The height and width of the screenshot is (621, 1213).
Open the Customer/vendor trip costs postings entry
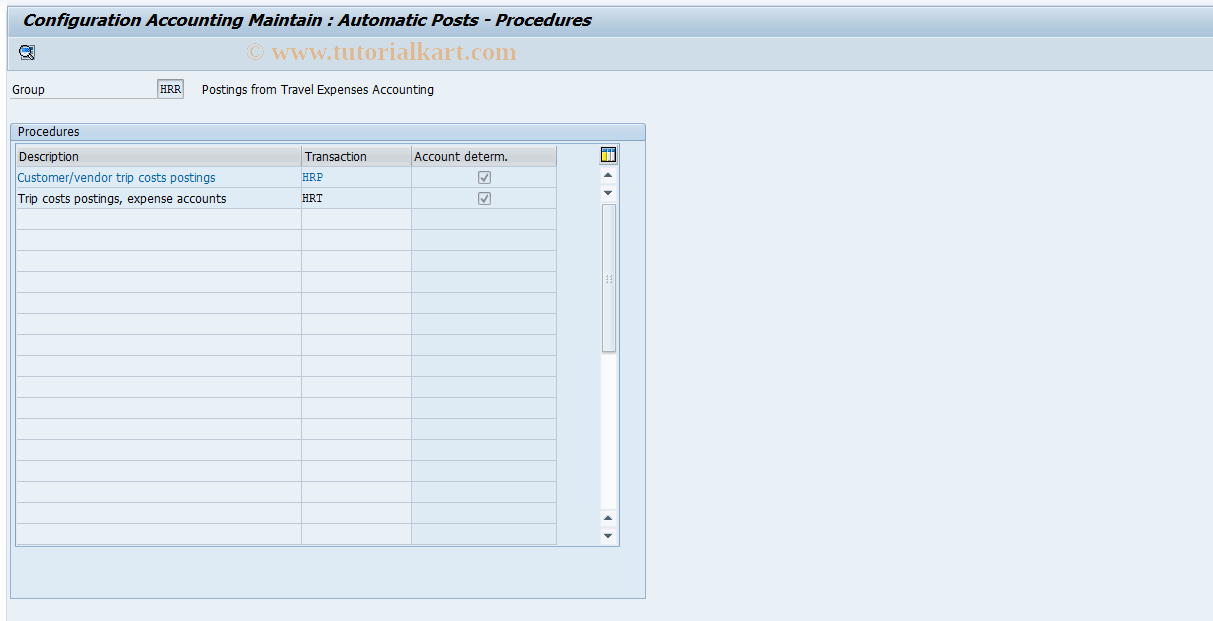click(x=116, y=178)
